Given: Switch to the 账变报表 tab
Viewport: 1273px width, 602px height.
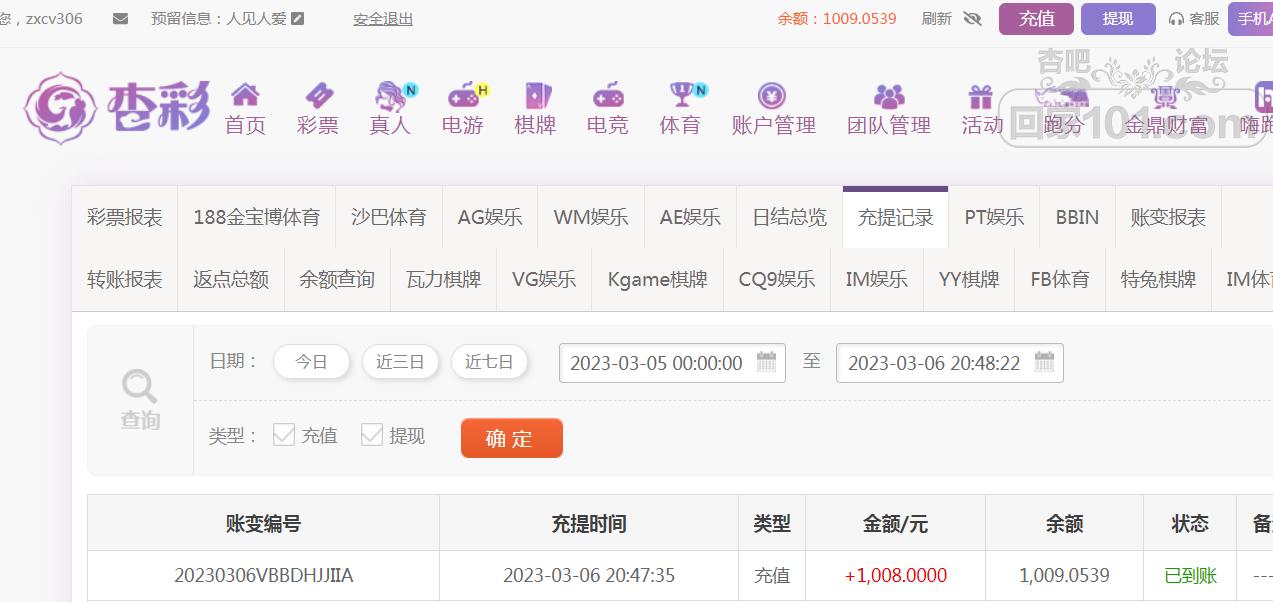Looking at the screenshot, I should (1167, 218).
